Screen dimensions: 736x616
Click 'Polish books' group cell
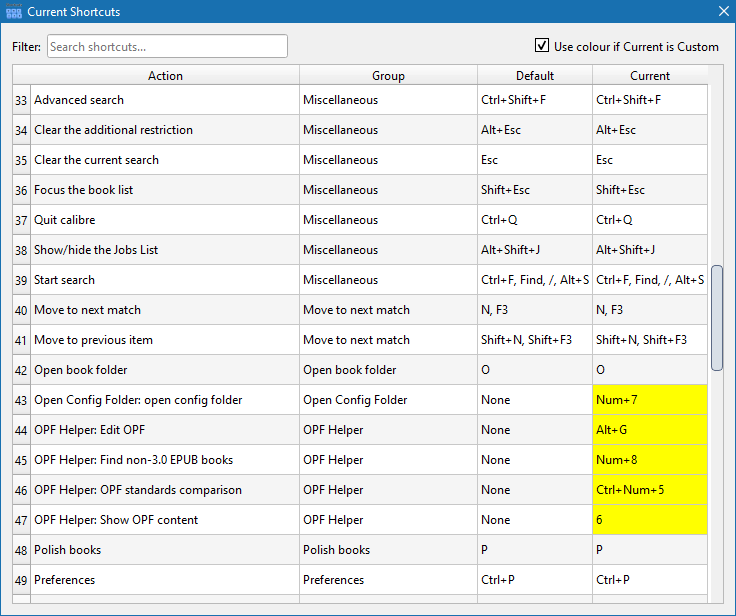388,550
